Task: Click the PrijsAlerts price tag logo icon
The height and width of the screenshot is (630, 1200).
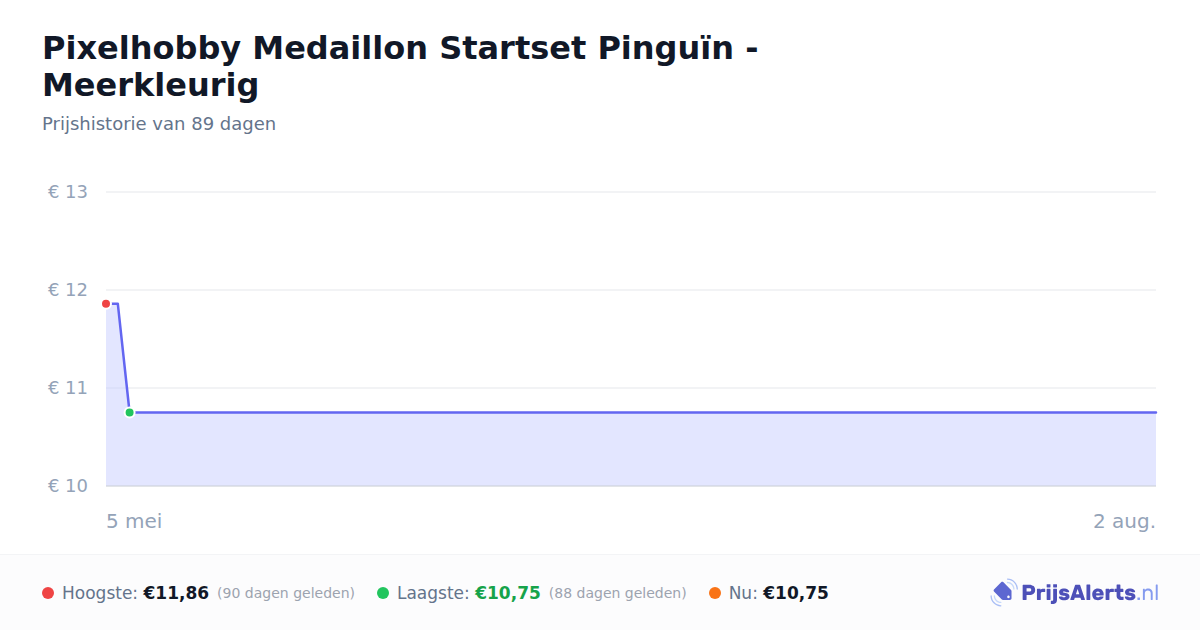Action: tap(1003, 593)
